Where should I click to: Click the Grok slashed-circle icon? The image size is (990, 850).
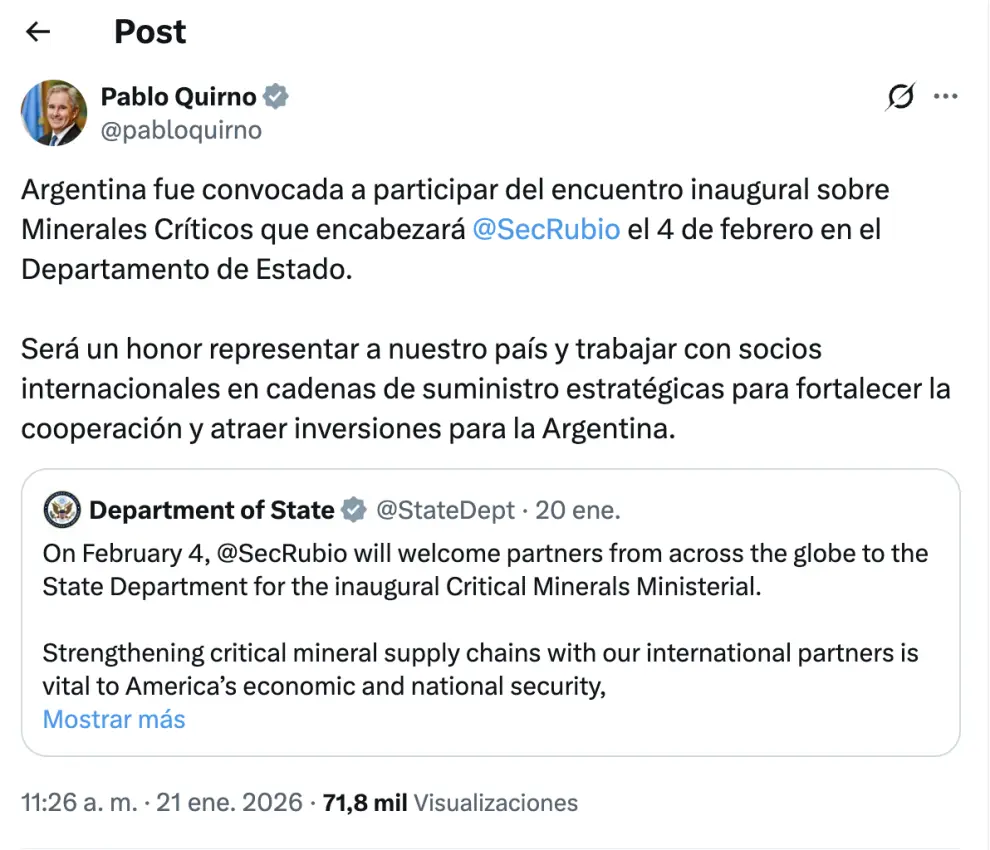tap(900, 97)
